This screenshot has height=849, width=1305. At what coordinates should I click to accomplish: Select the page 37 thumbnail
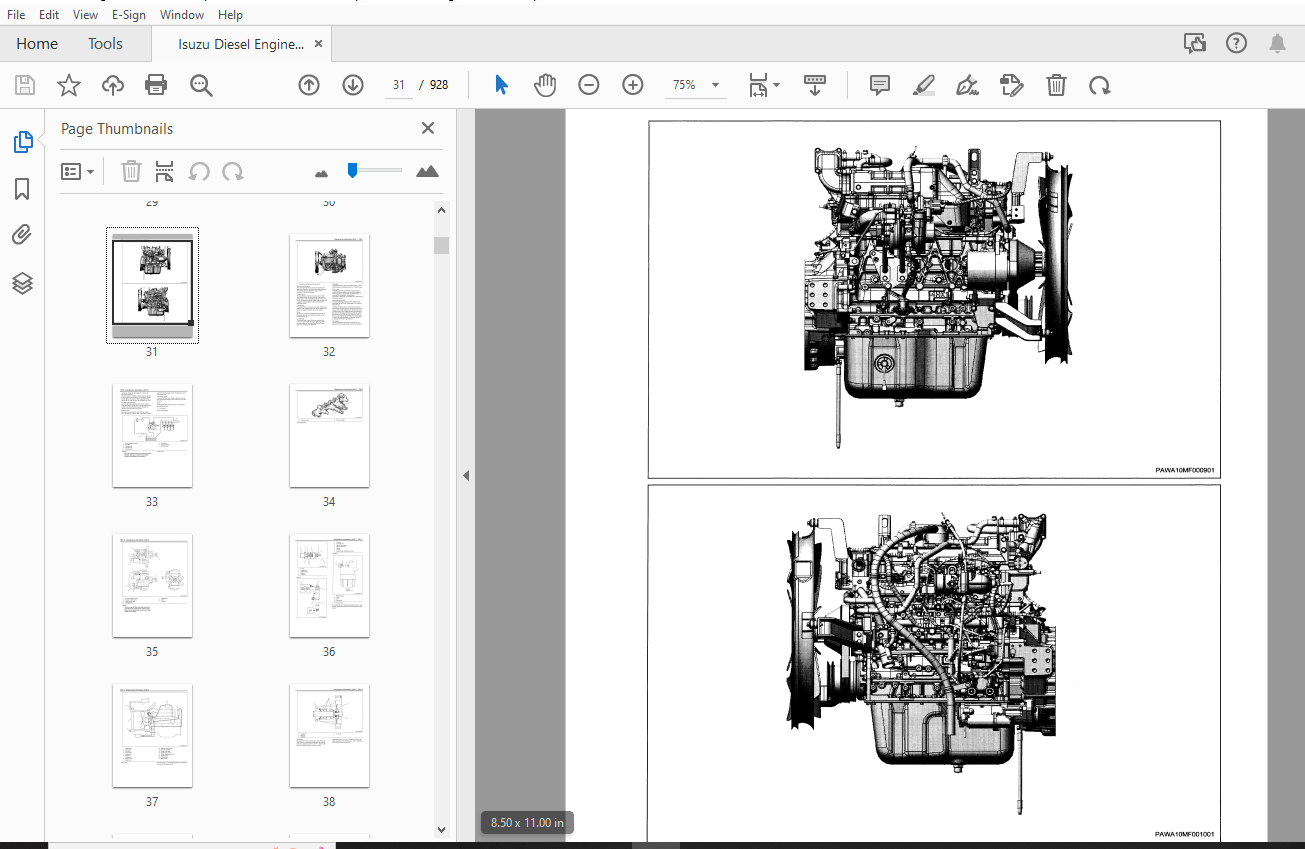(152, 735)
